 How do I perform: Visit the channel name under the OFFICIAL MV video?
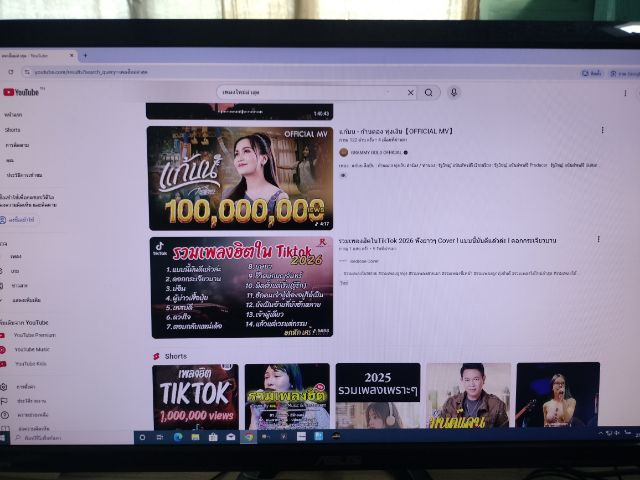pos(377,152)
